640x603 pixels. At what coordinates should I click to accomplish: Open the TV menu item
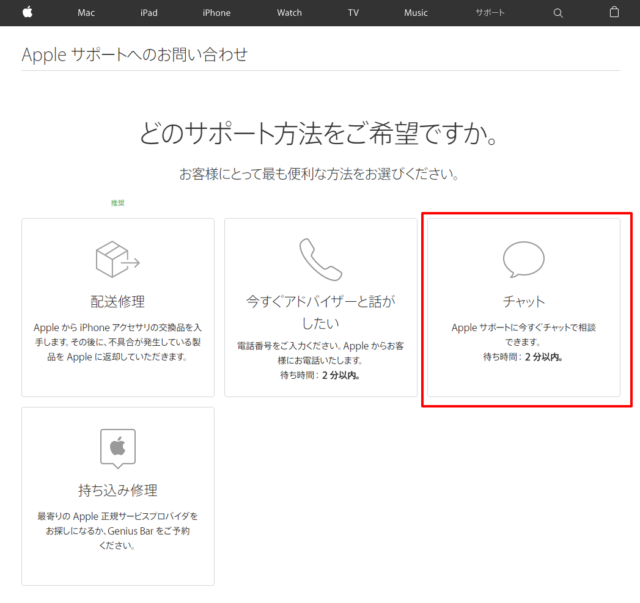pos(353,13)
